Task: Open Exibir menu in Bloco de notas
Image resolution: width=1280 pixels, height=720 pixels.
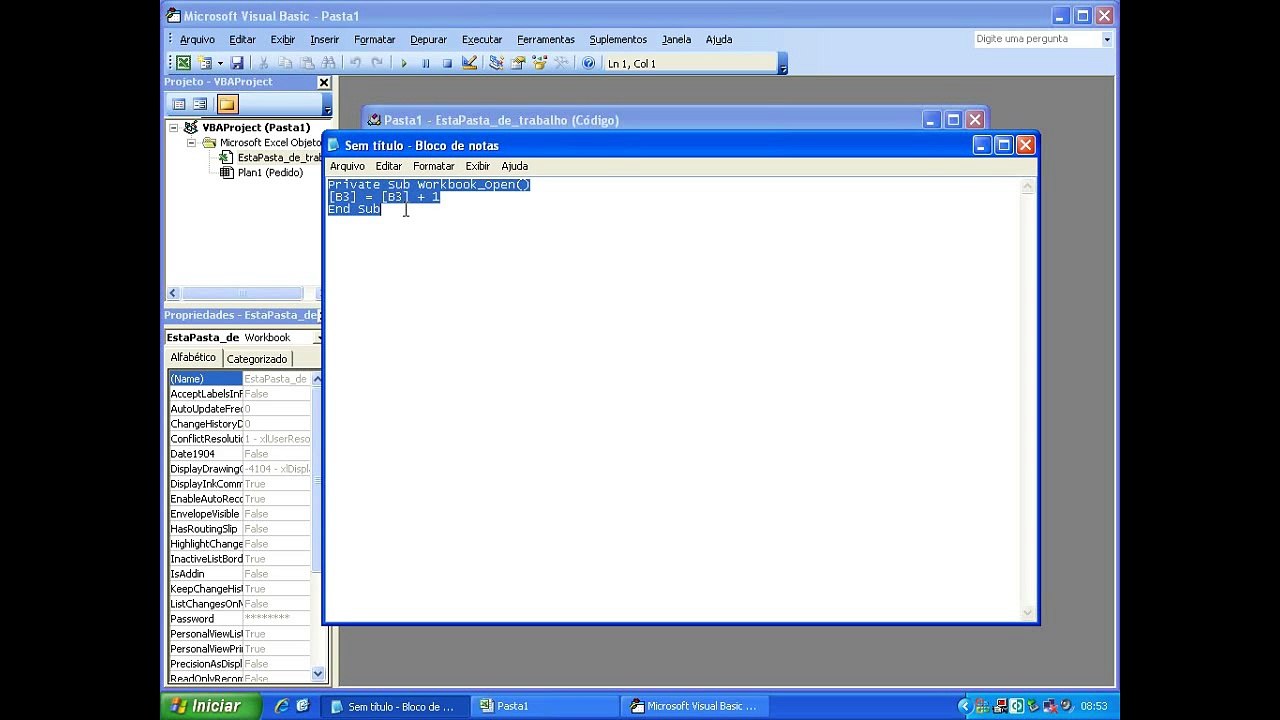Action: pos(478,166)
